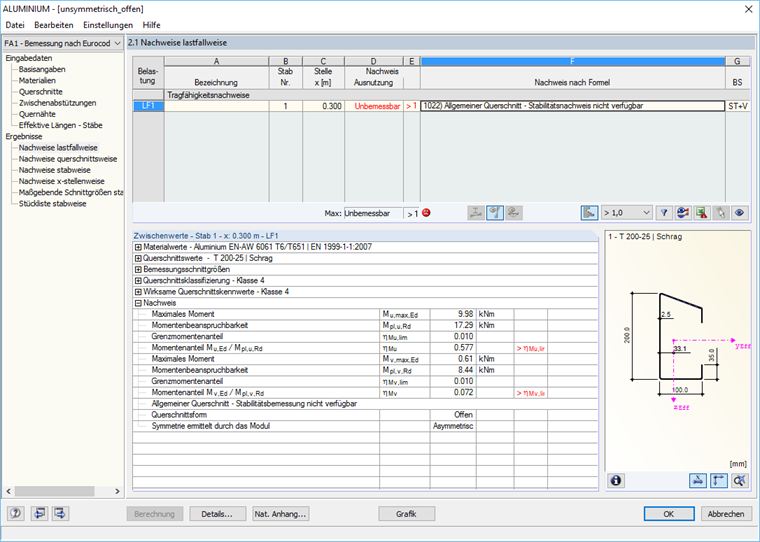Click the Querschnittsform Offen row
The width and height of the screenshot is (760, 542).
[365, 415]
